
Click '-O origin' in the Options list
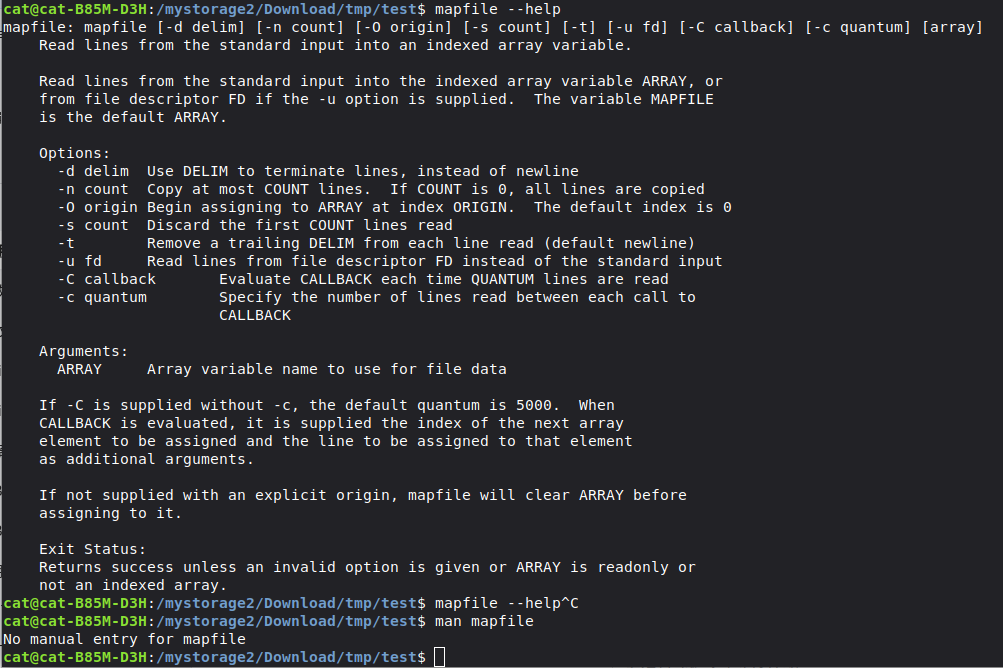click(97, 207)
